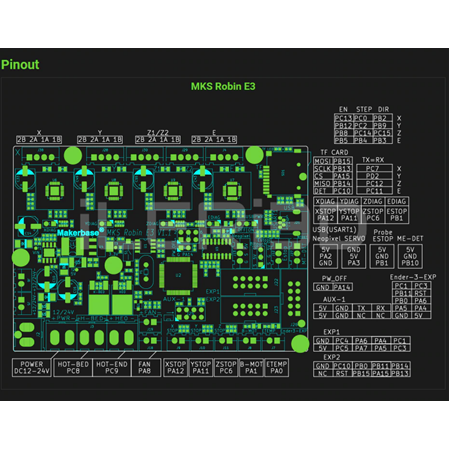Click the B-MOT PA1 label box

coord(251,368)
